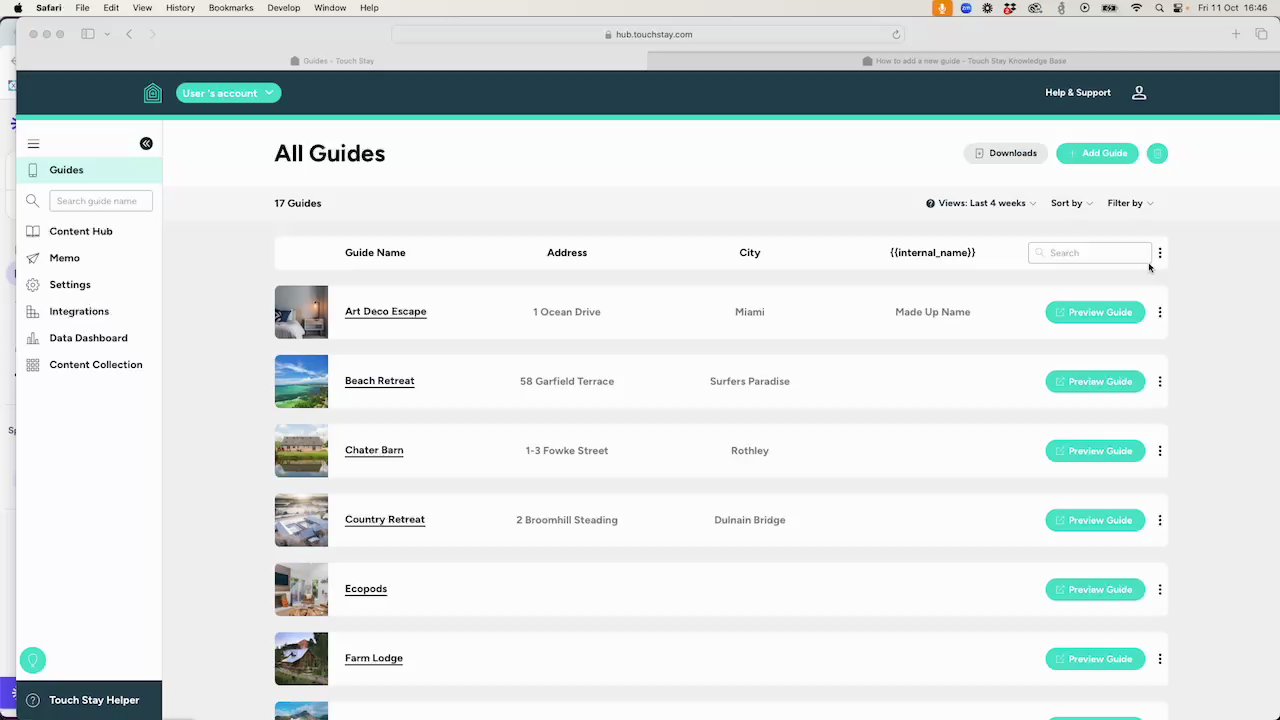Open three-dot menu for Chater Barn

click(1160, 451)
